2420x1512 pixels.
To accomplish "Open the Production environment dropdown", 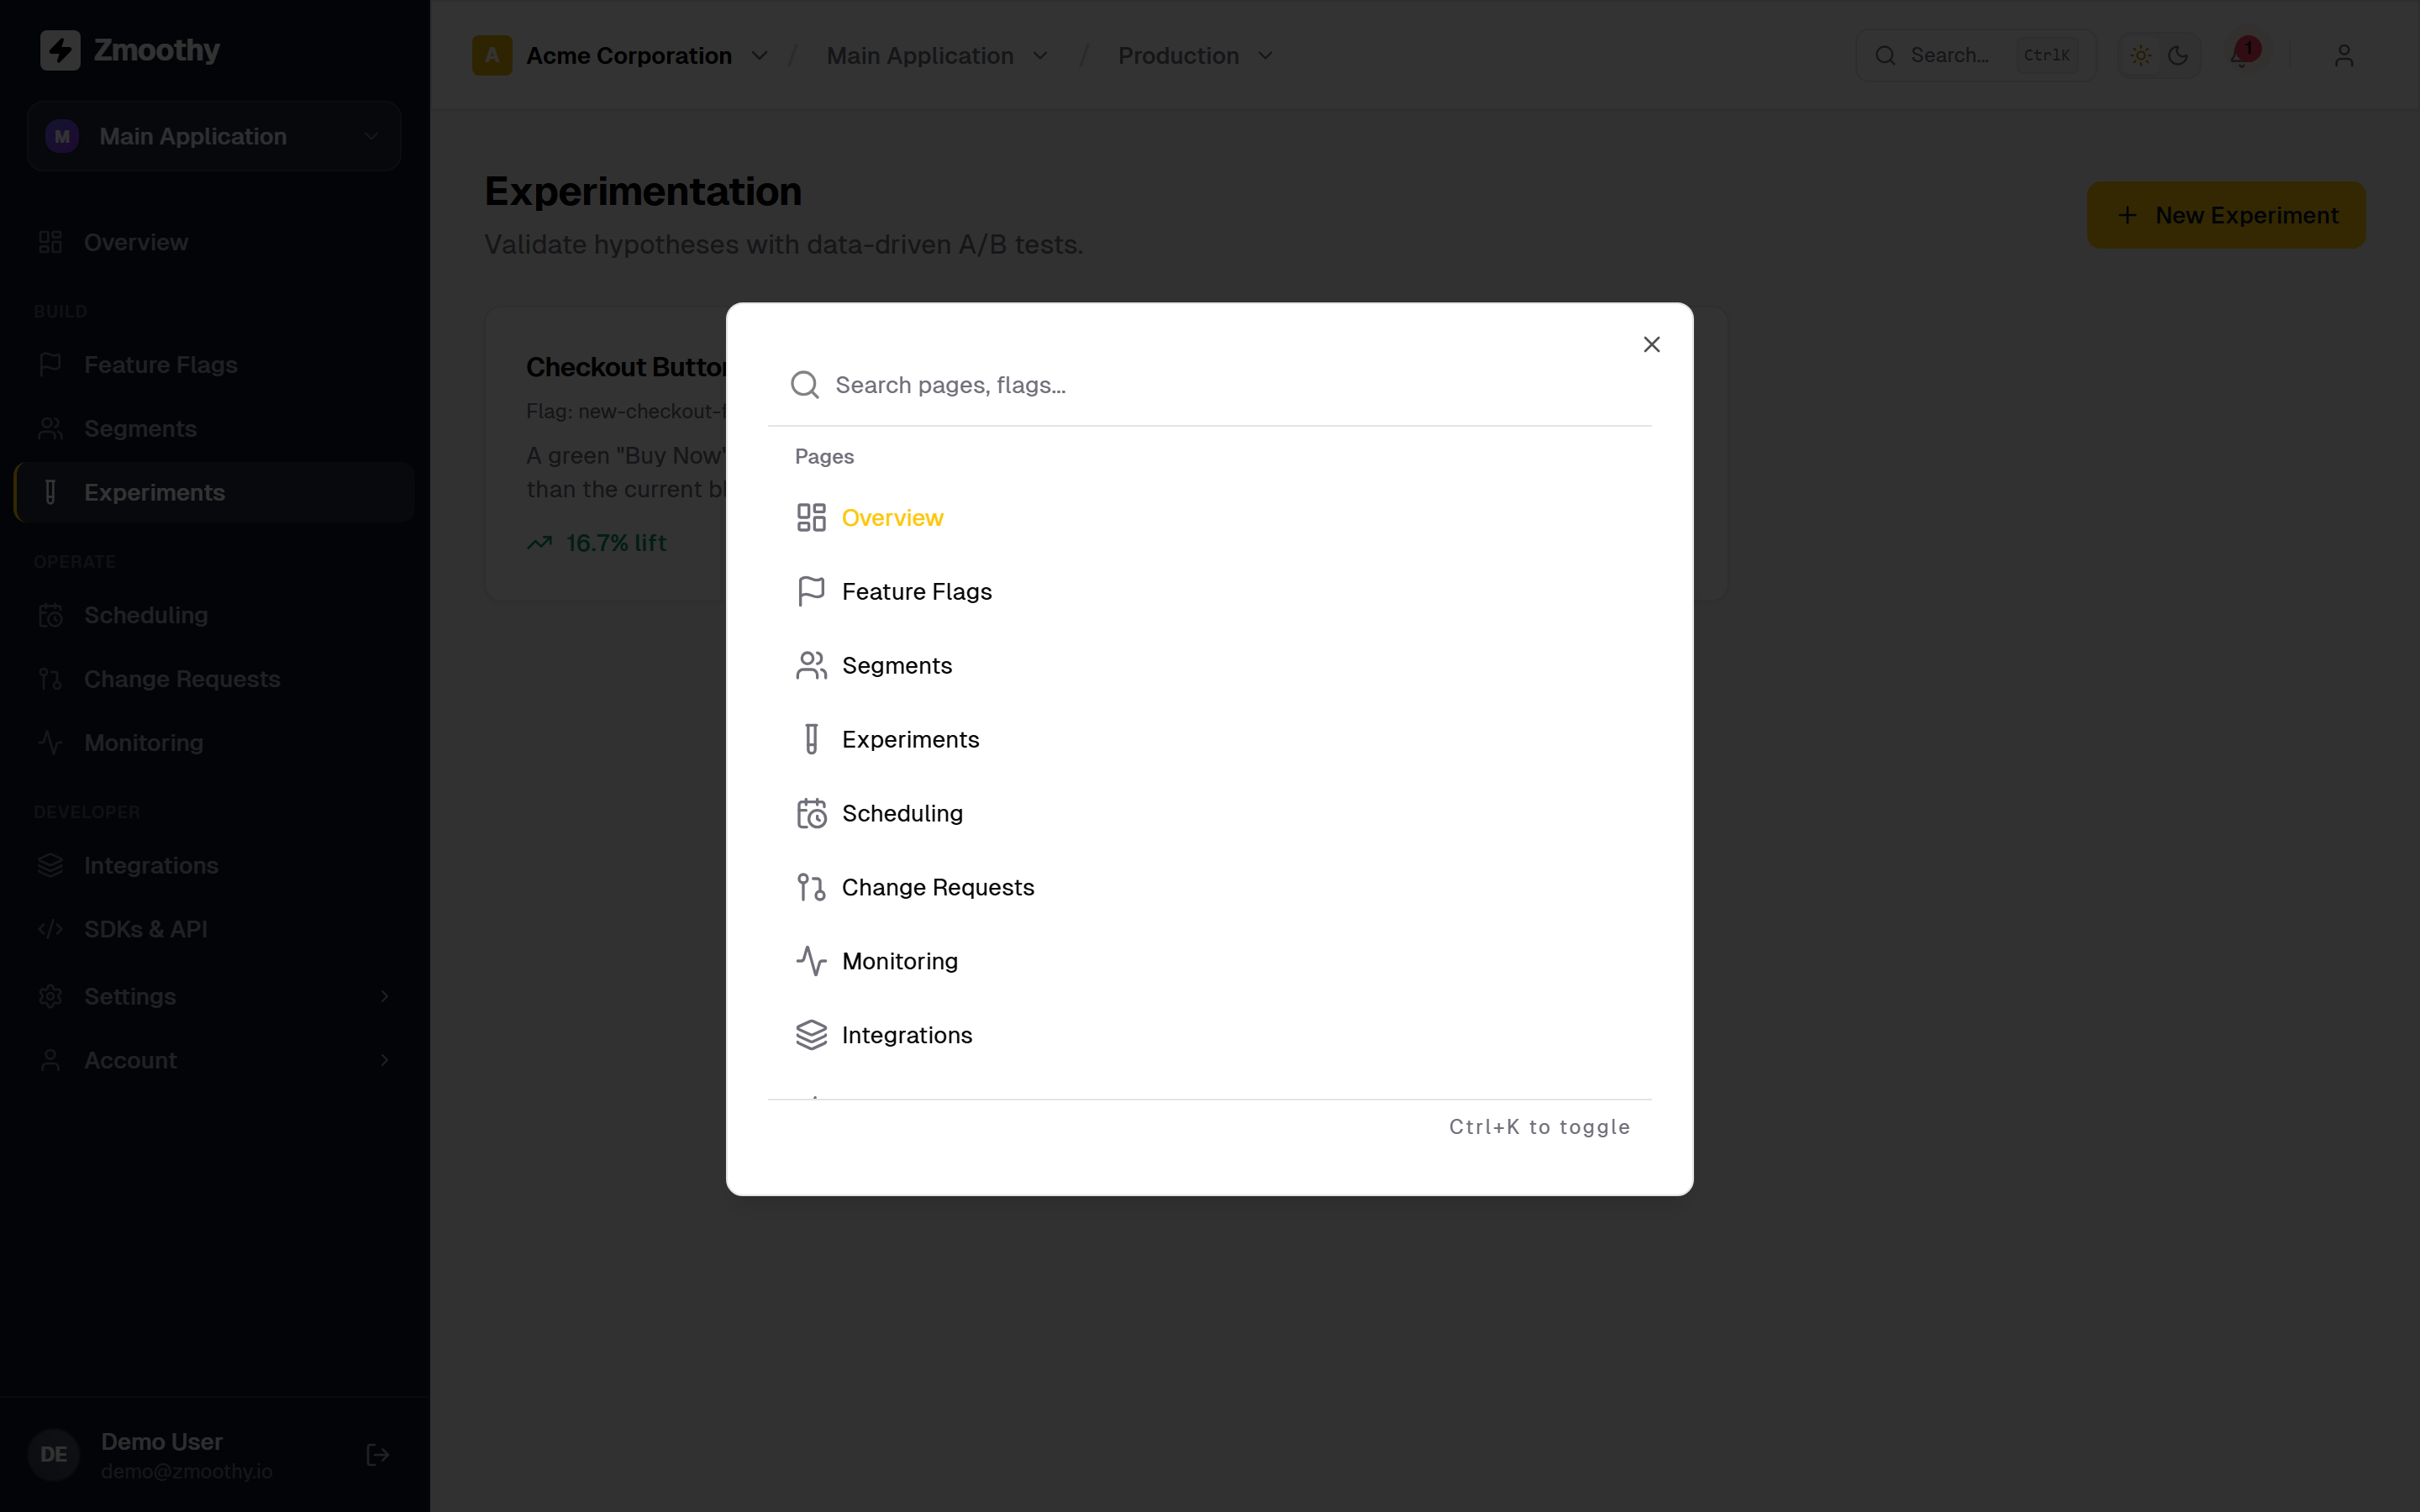I will click(x=1196, y=55).
